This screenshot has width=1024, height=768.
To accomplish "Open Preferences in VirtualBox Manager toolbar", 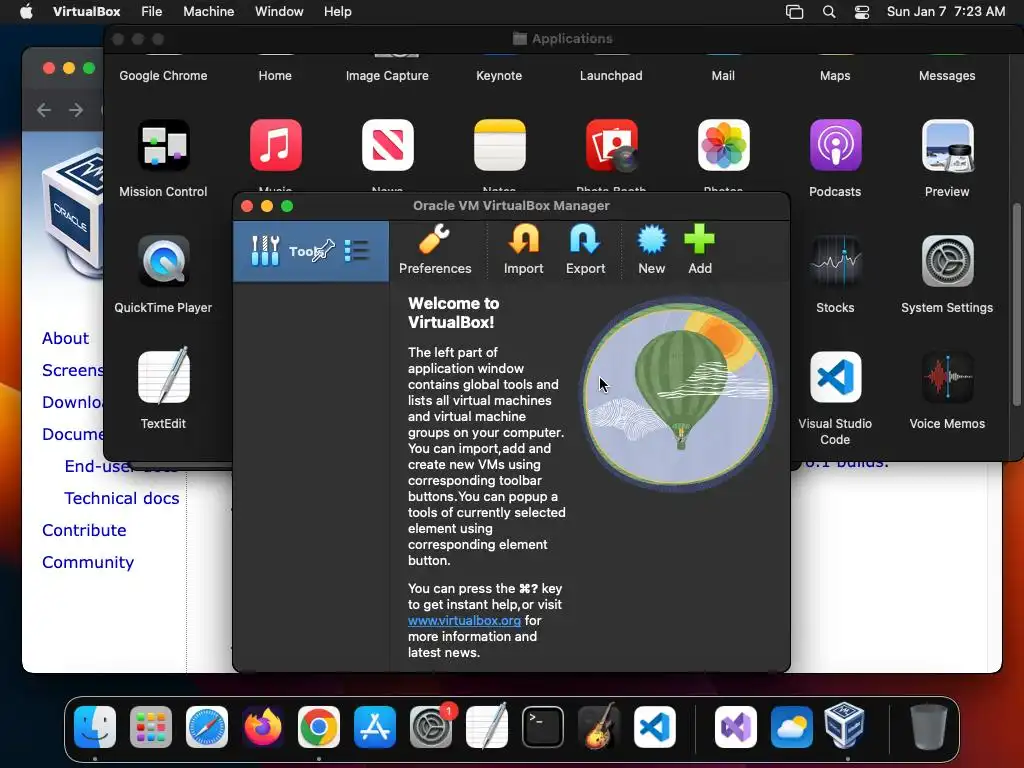I will 435,249.
